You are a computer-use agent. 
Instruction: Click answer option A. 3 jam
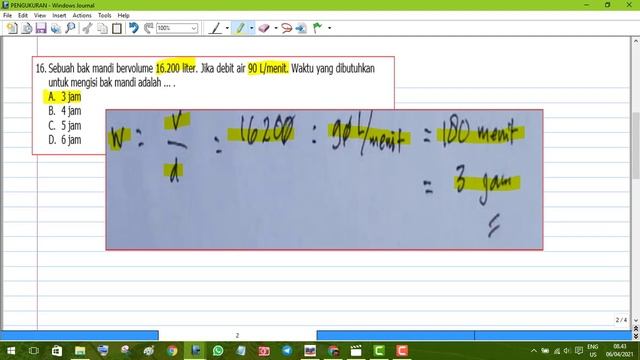(x=64, y=97)
